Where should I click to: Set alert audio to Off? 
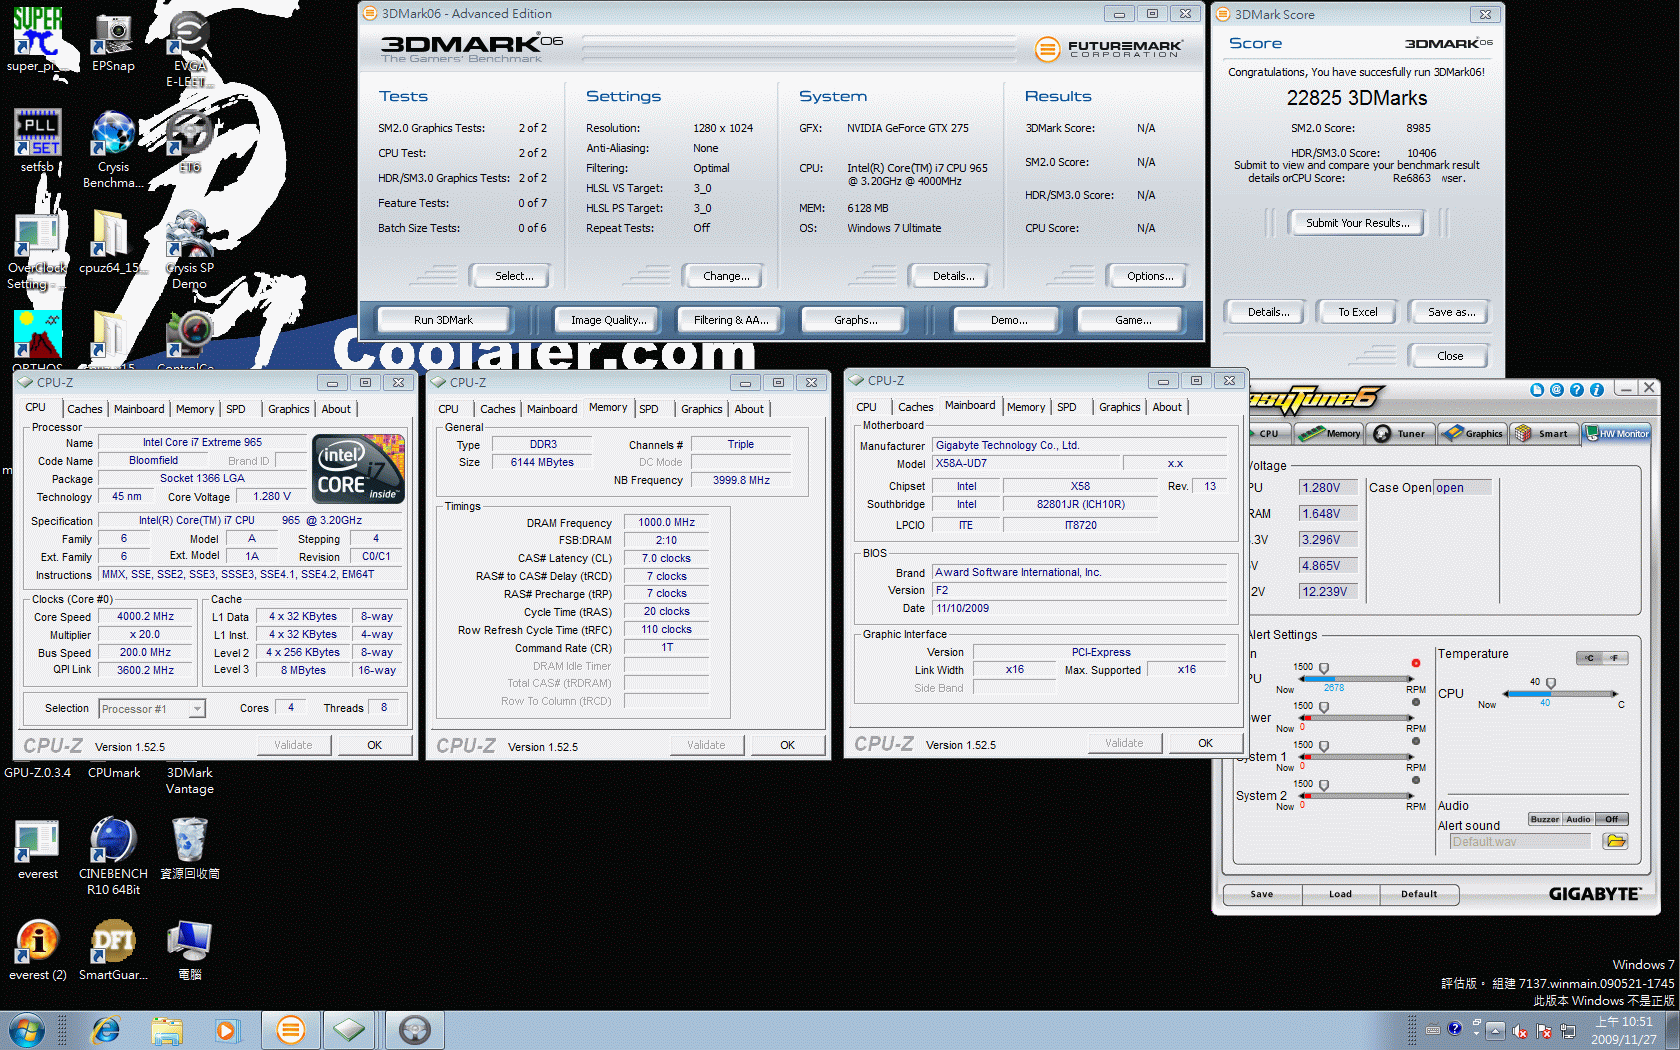coord(1612,819)
